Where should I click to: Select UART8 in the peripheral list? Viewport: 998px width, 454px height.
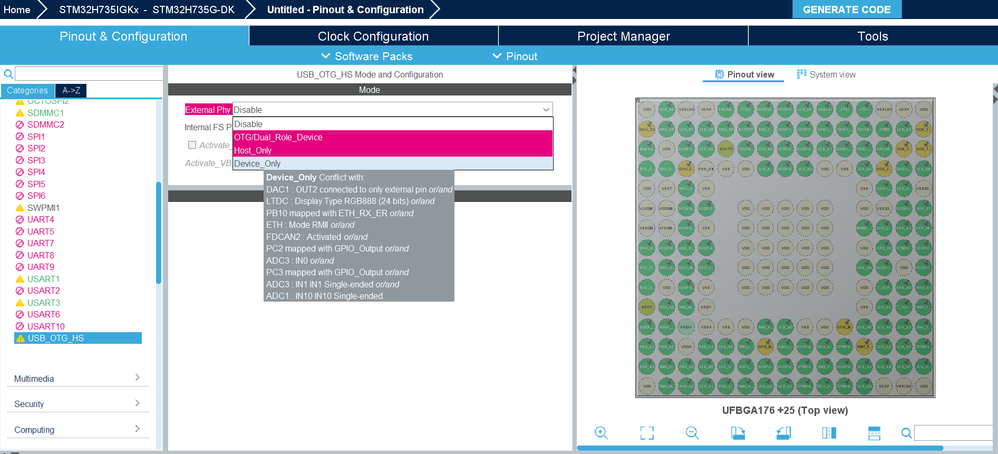click(x=41, y=255)
